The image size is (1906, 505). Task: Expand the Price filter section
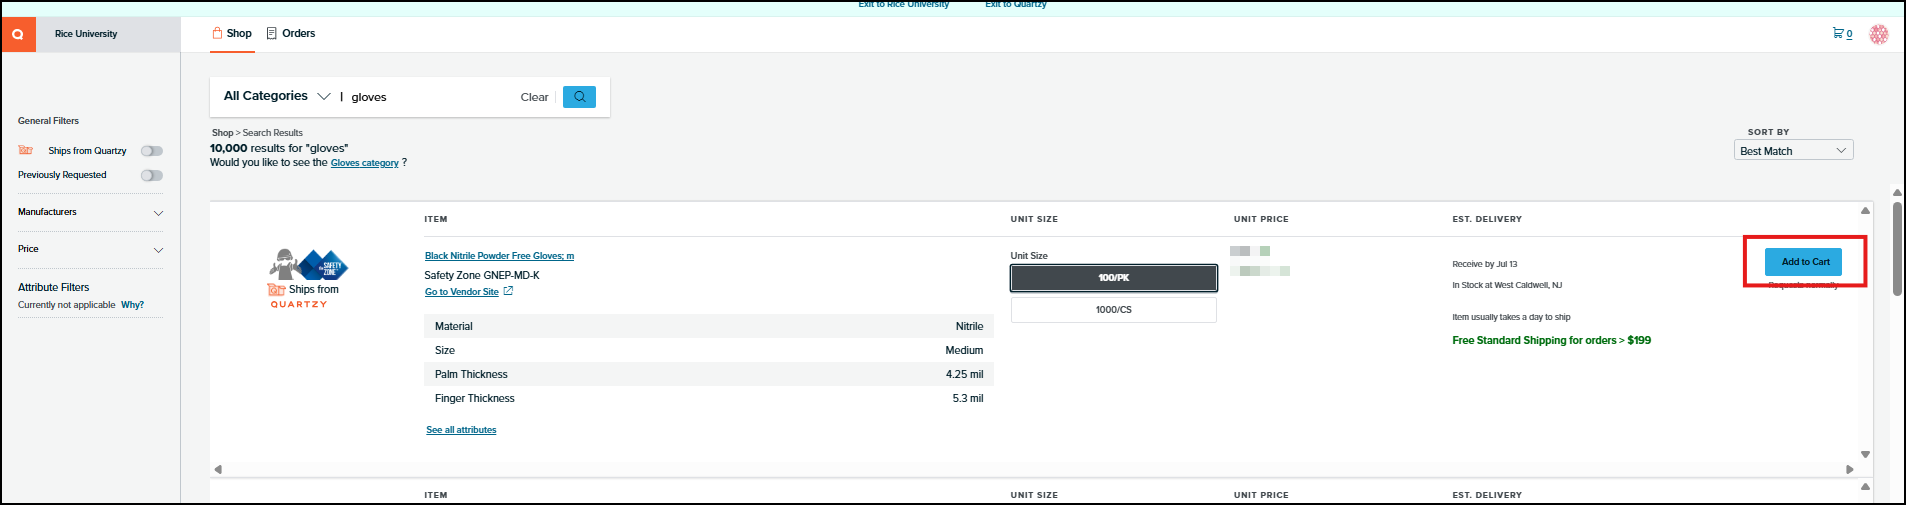90,249
